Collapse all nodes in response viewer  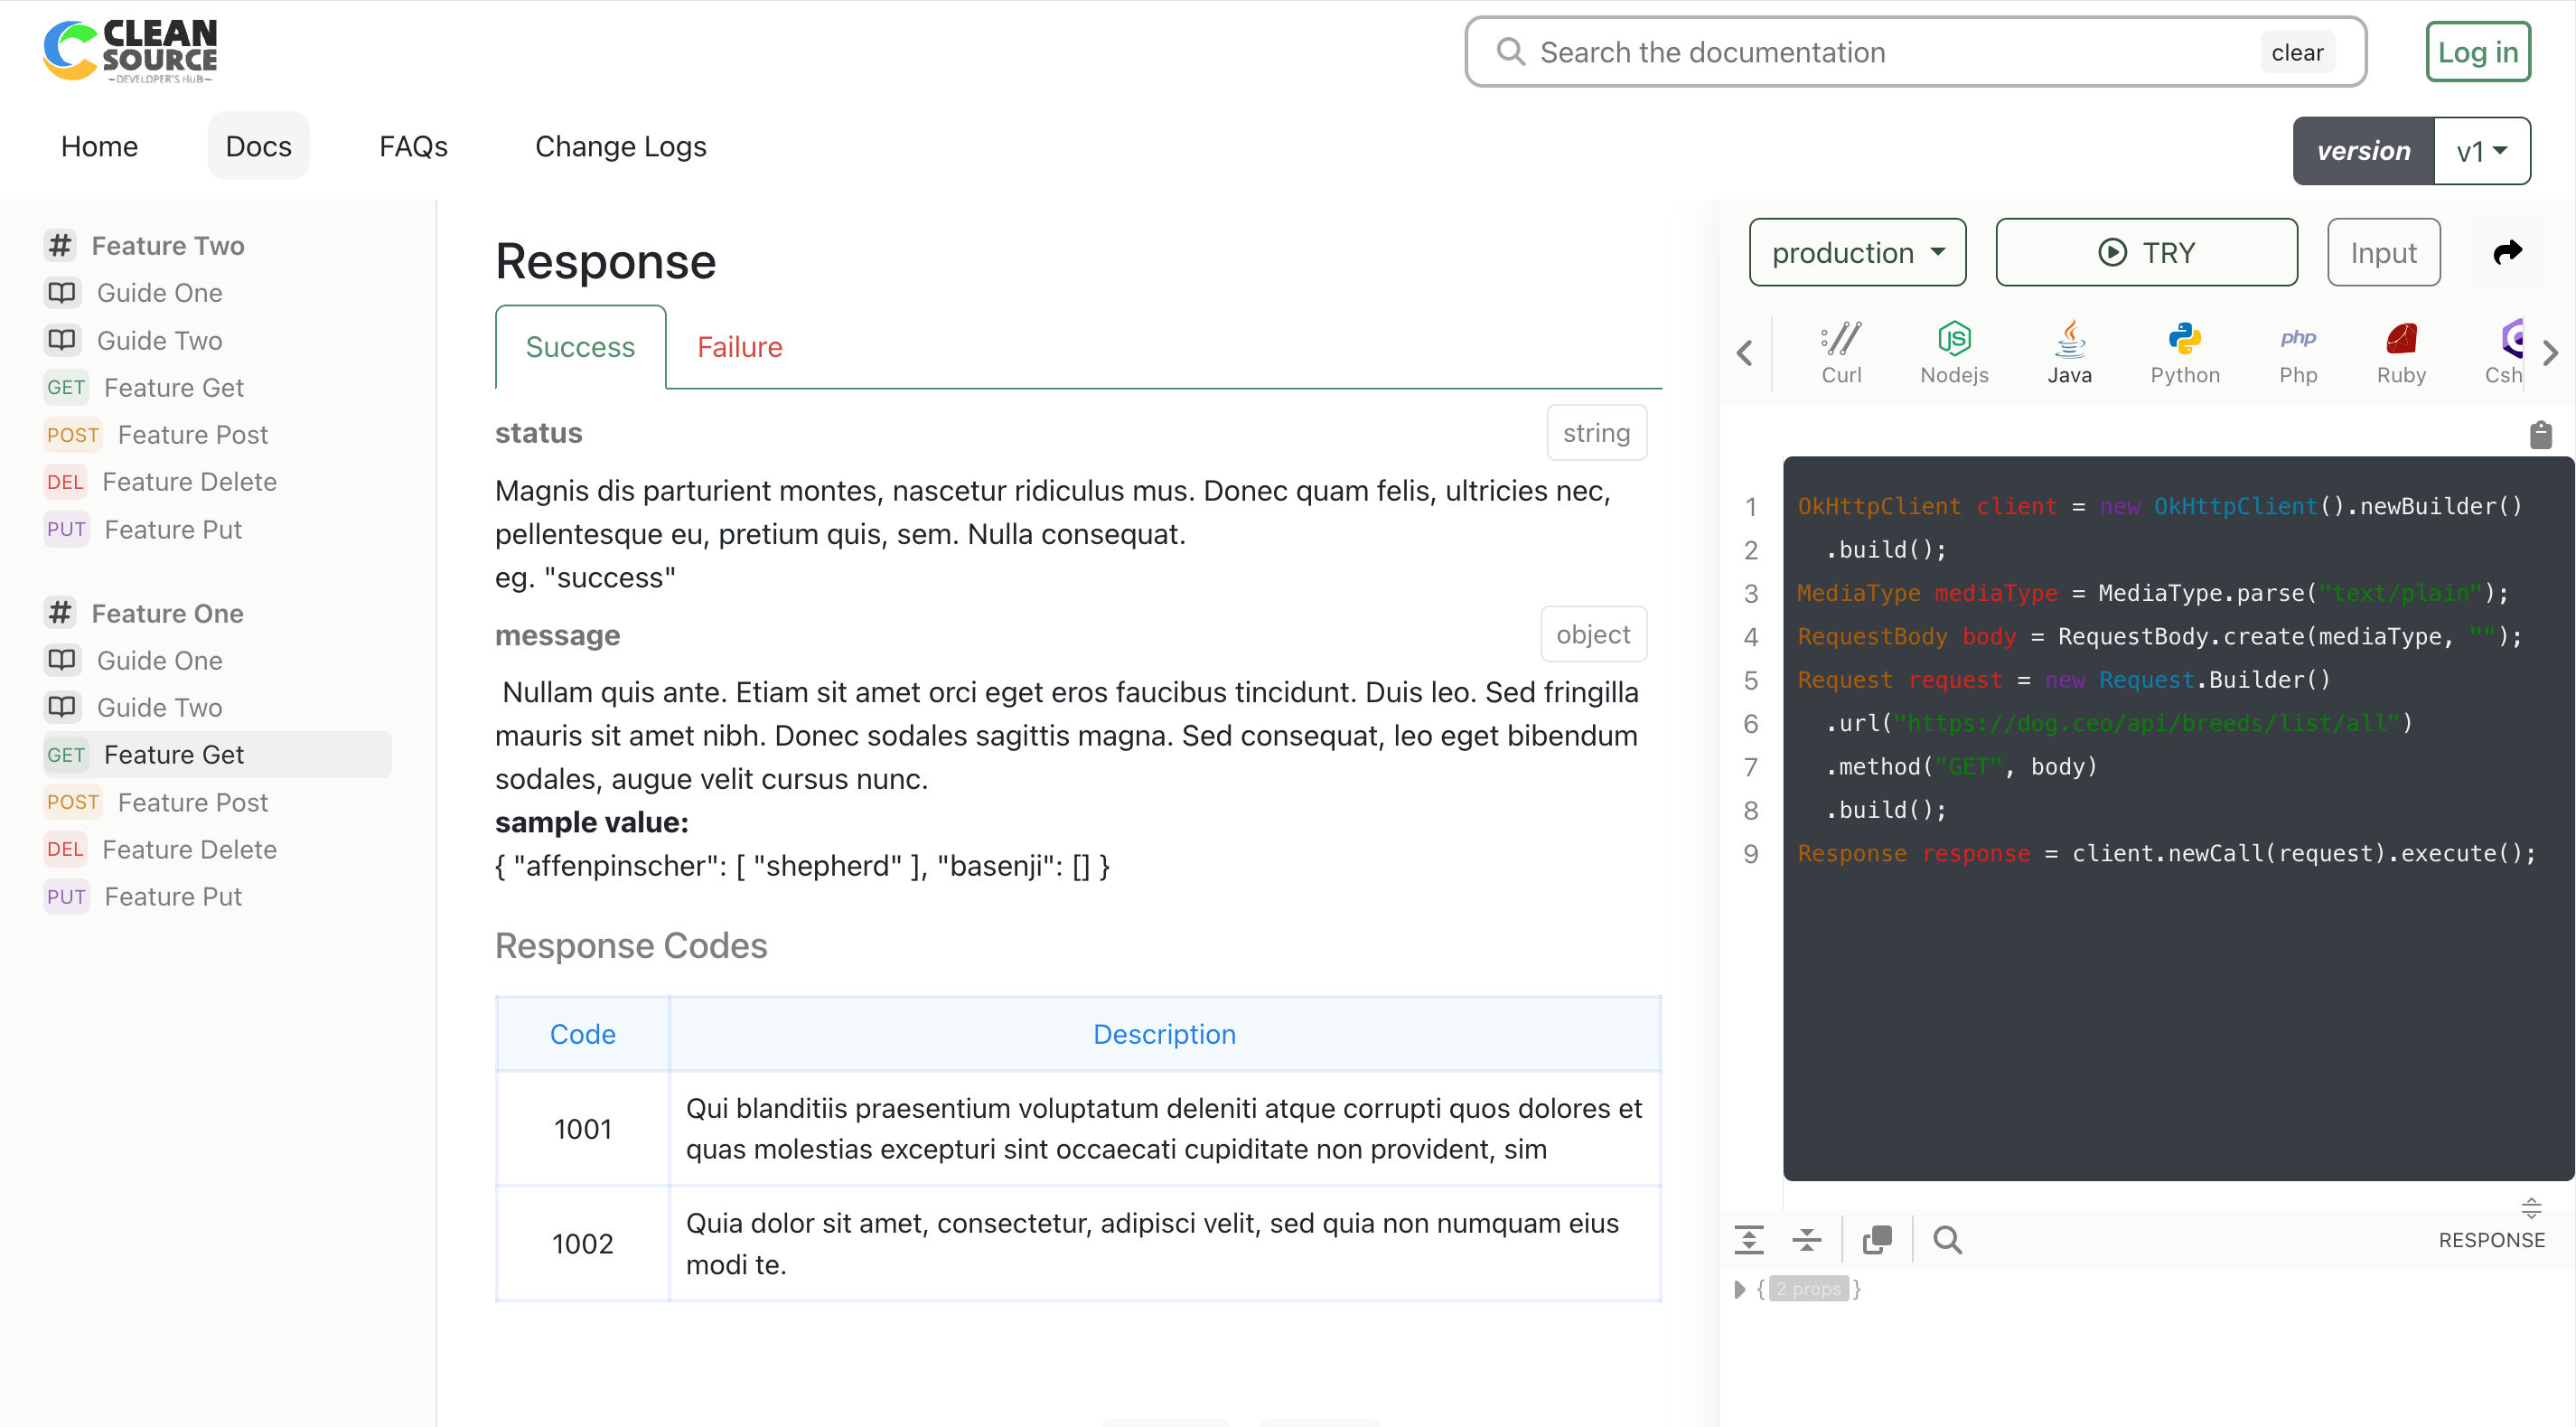pyautogui.click(x=1806, y=1240)
